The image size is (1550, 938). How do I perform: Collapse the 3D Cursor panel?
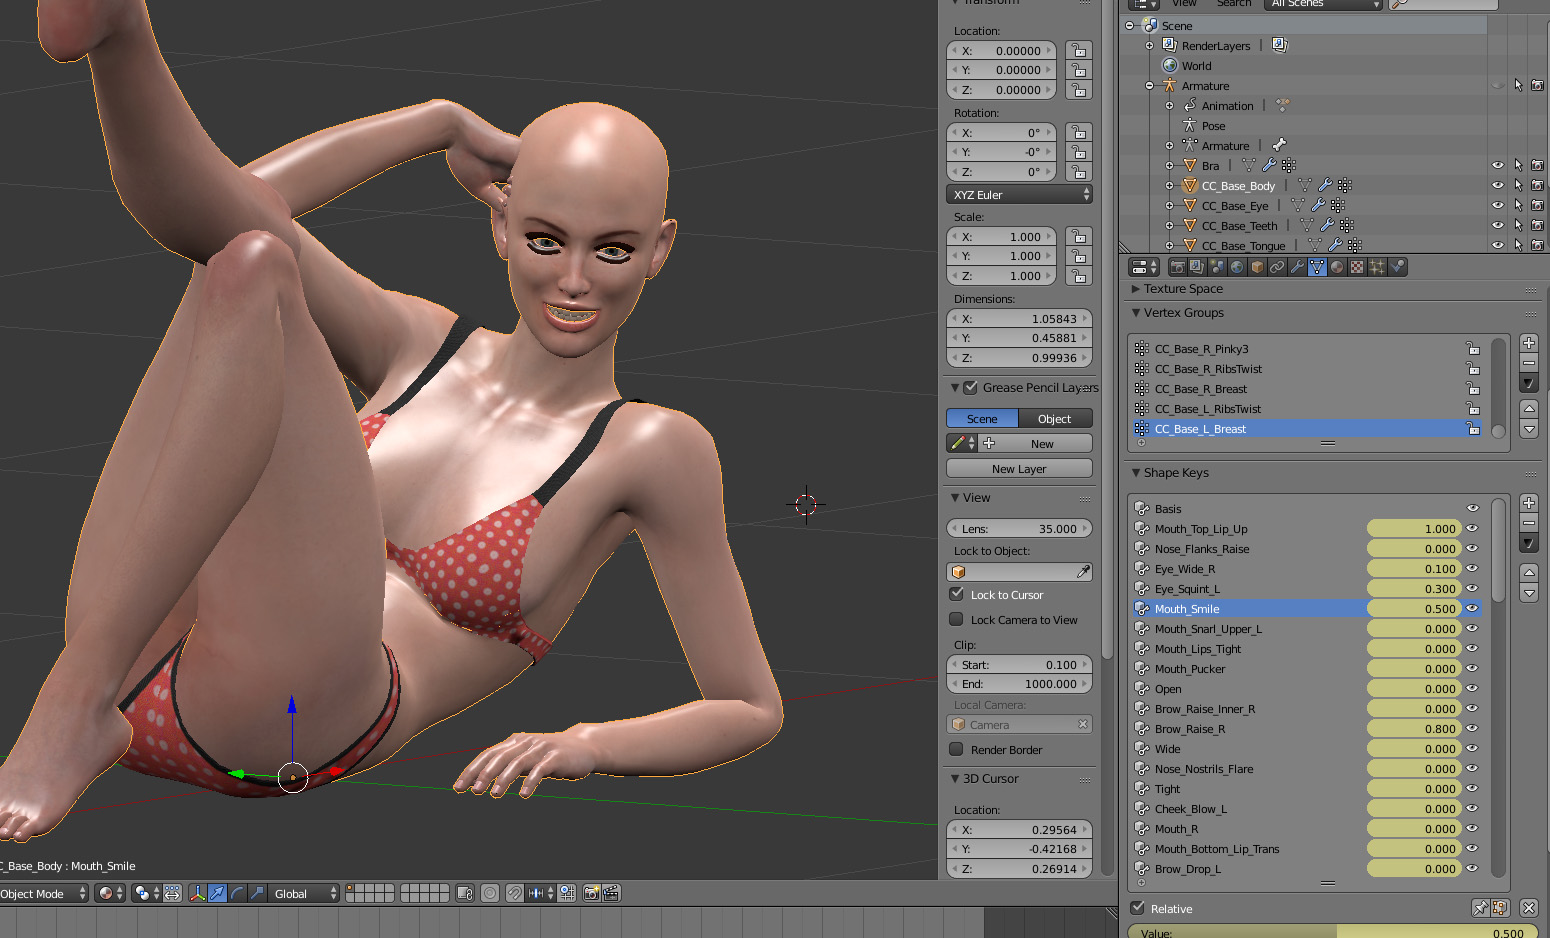(955, 778)
